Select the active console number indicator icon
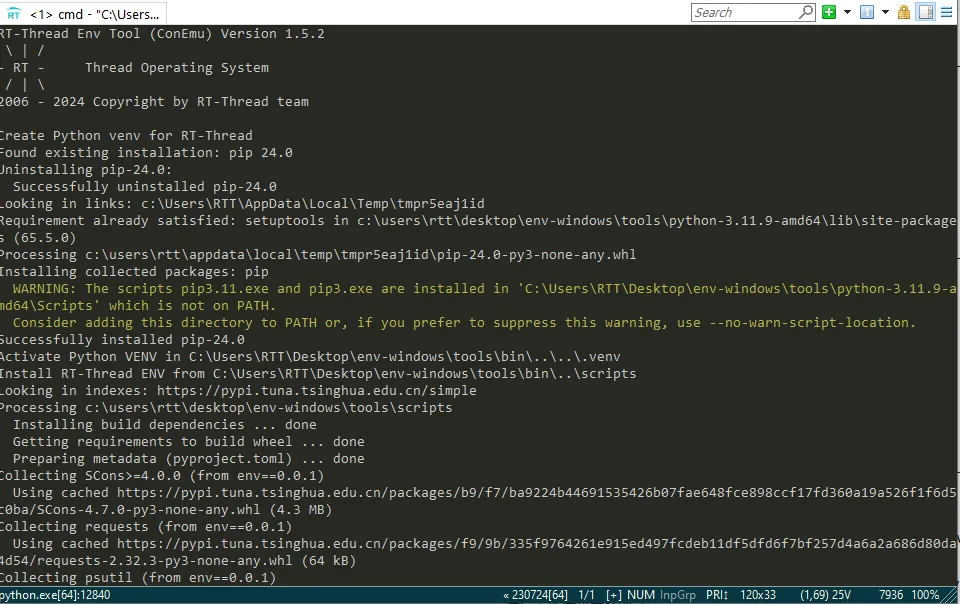The width and height of the screenshot is (960, 604). (867, 11)
